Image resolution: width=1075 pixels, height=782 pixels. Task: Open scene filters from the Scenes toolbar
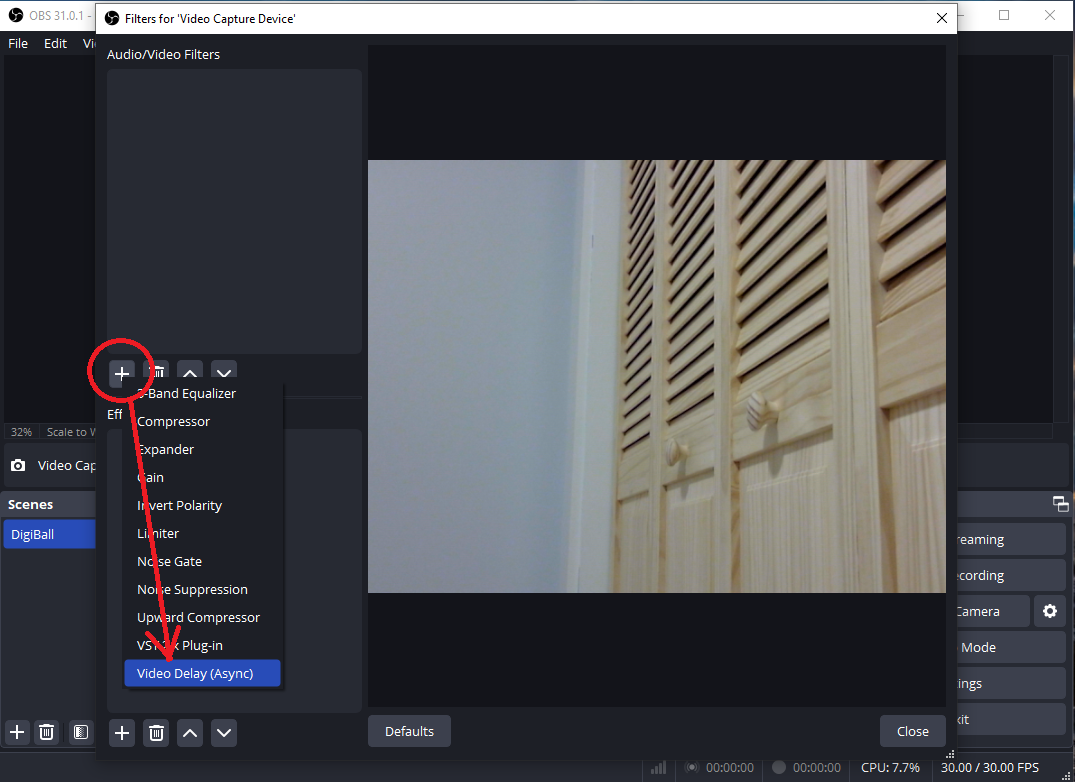point(81,732)
